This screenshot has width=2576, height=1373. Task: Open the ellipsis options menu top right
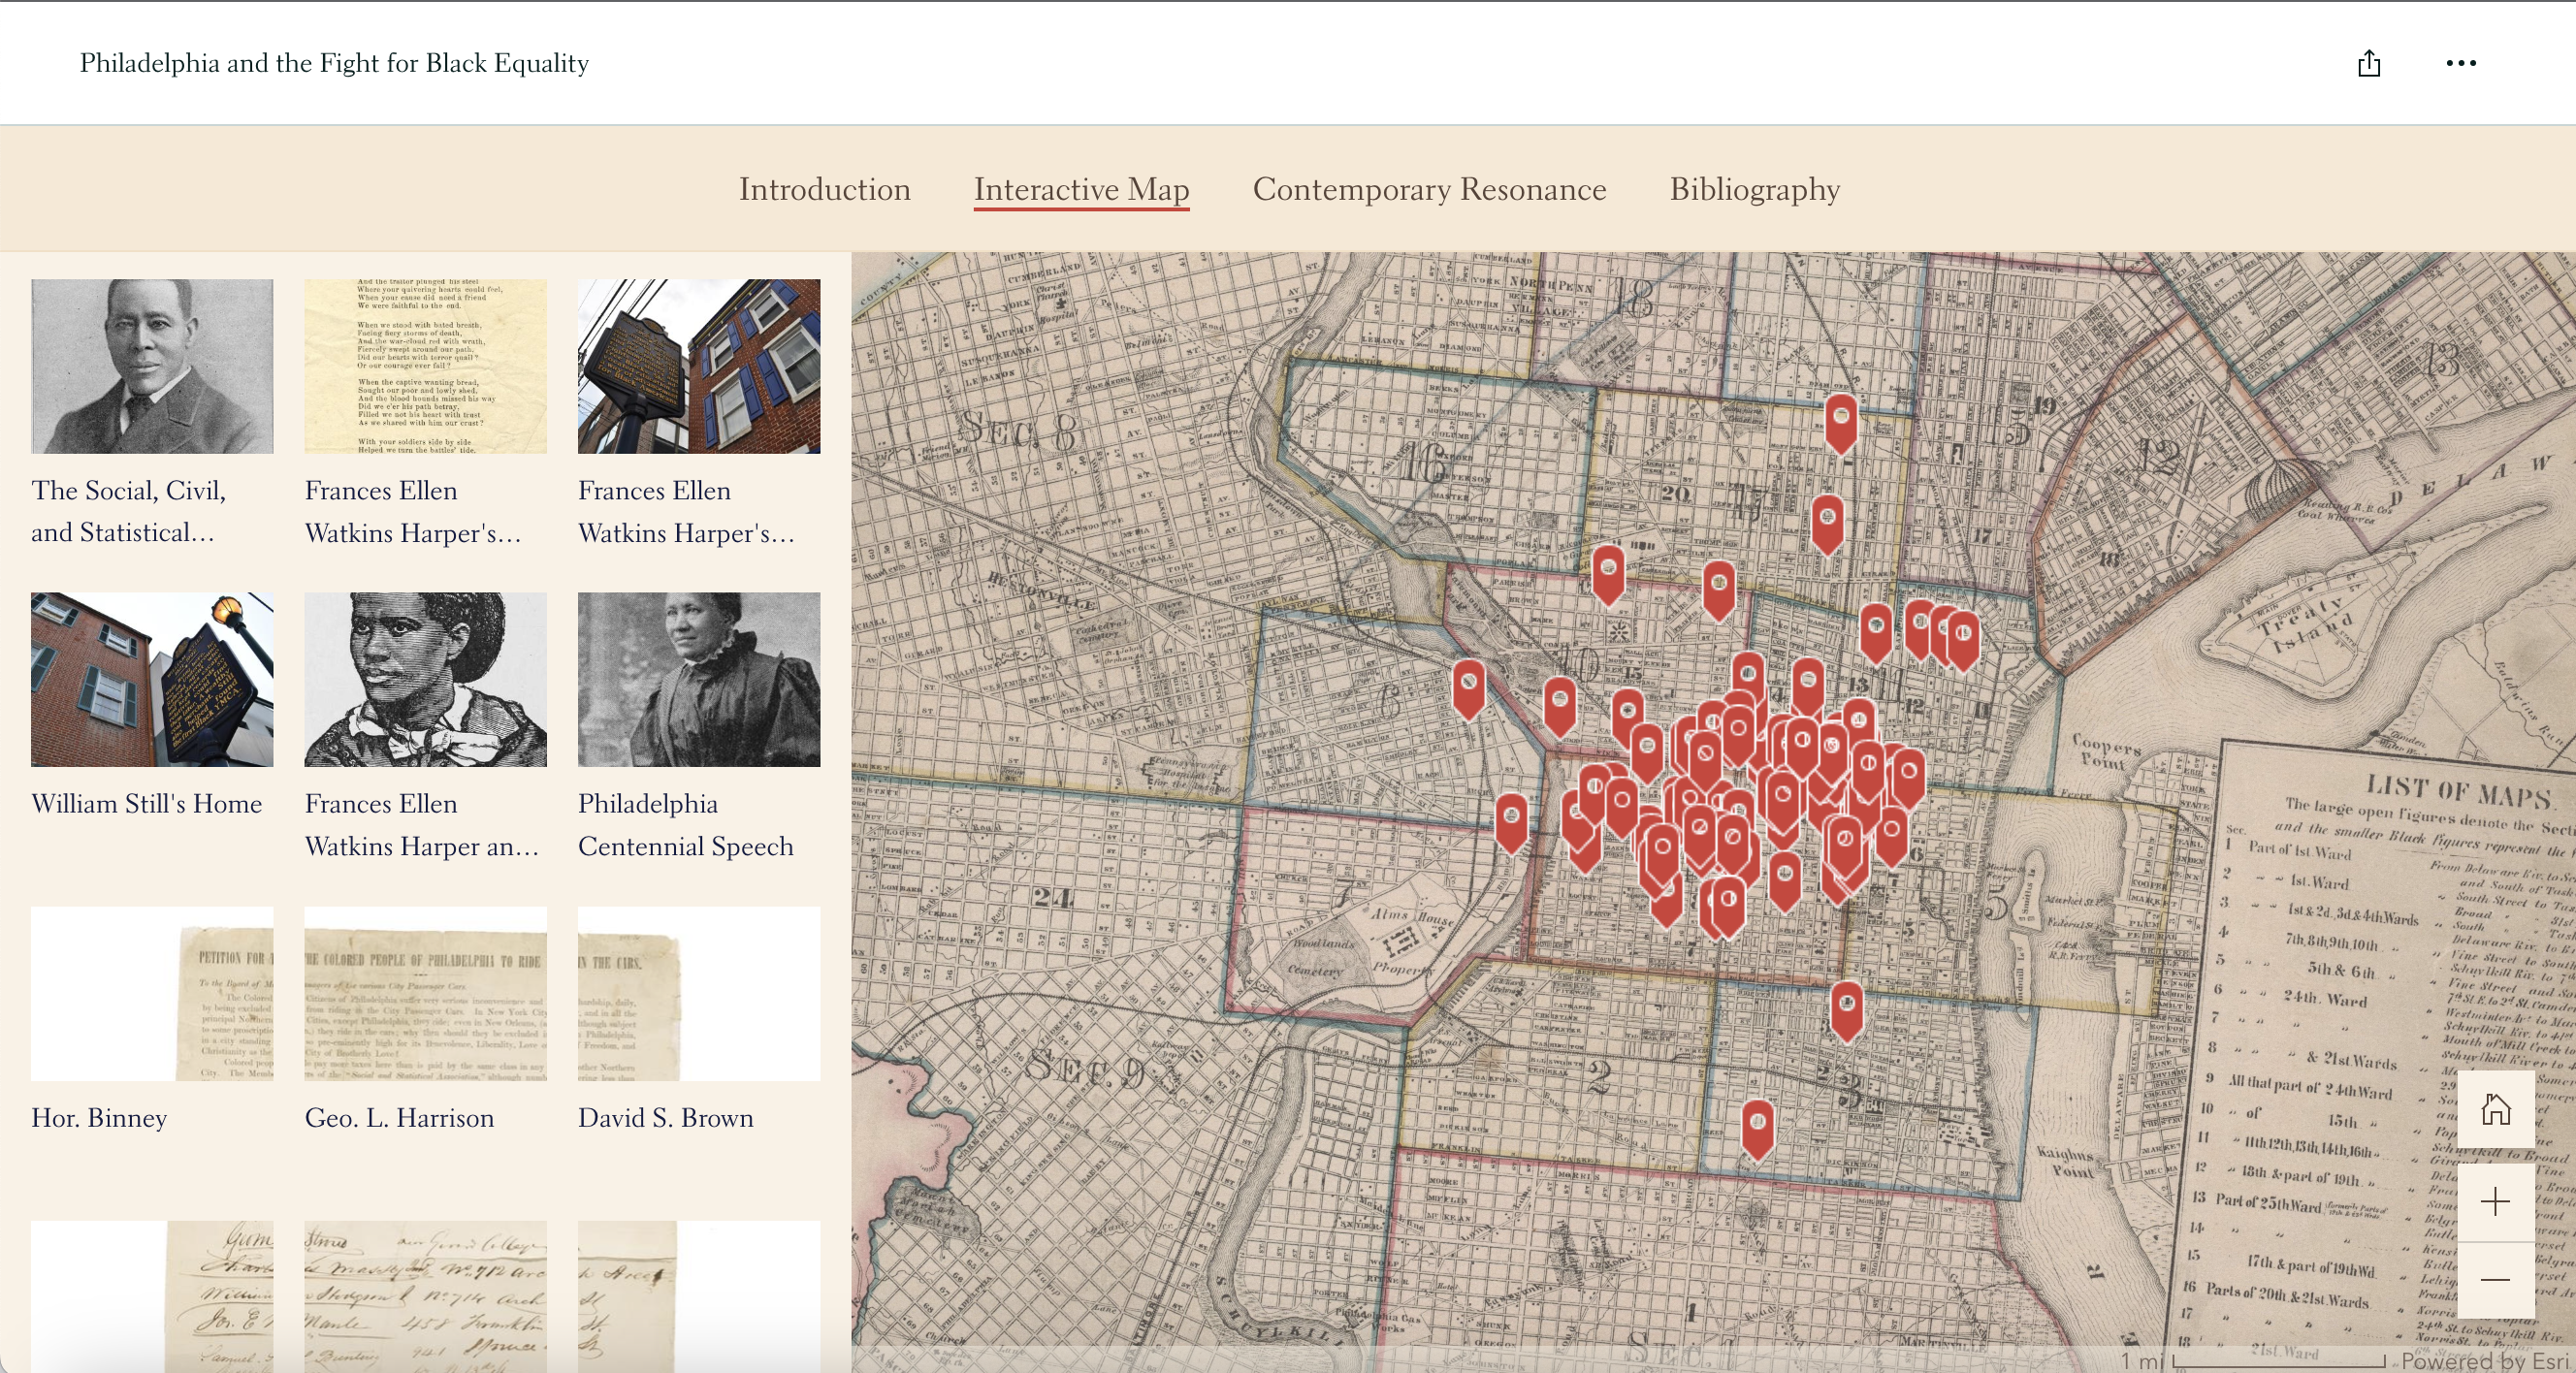click(x=2461, y=63)
